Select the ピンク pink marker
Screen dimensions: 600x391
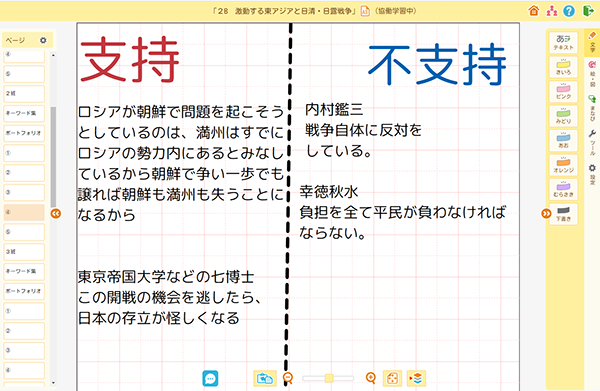point(563,92)
